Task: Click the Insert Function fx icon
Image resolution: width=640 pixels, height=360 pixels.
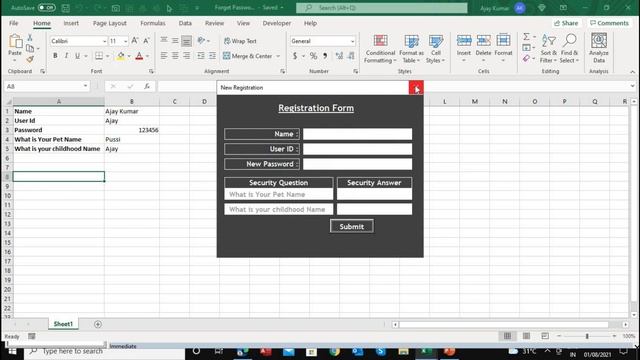Action: pos(147,86)
